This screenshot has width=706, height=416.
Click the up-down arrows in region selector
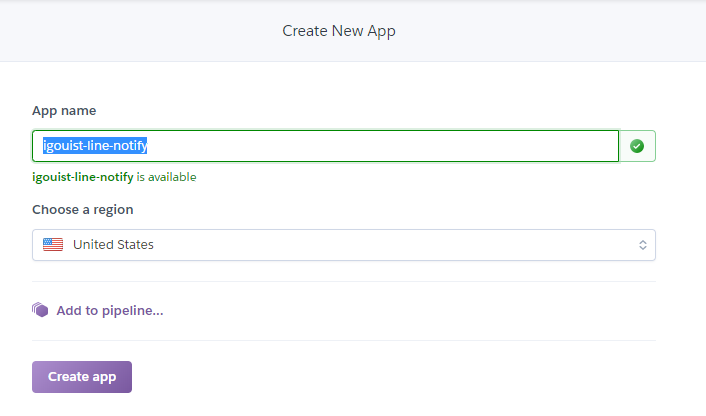click(x=643, y=245)
